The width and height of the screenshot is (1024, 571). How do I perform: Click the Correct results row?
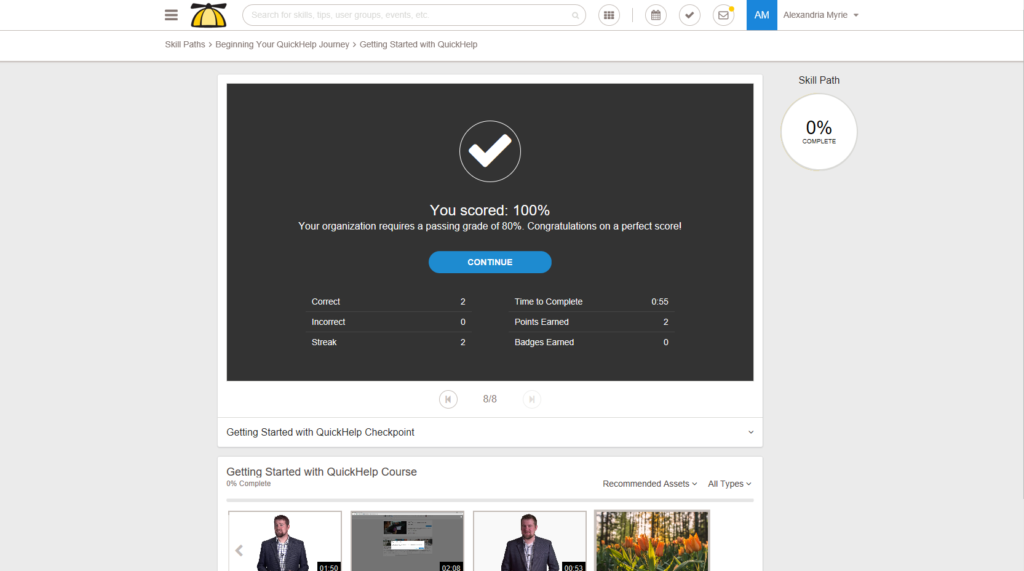click(389, 302)
